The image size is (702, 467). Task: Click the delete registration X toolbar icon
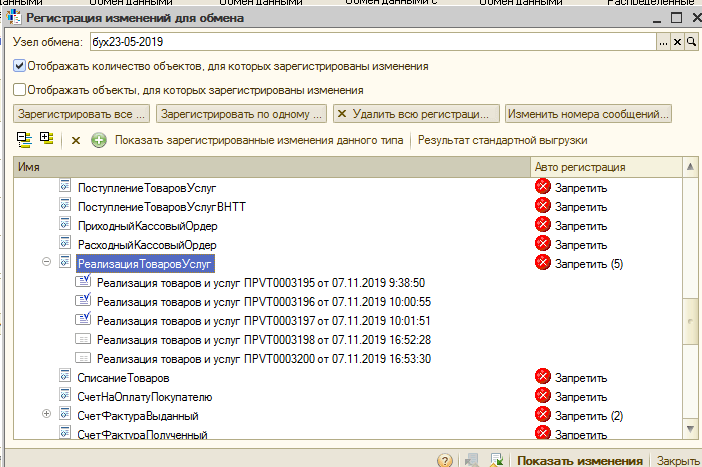tap(75, 141)
